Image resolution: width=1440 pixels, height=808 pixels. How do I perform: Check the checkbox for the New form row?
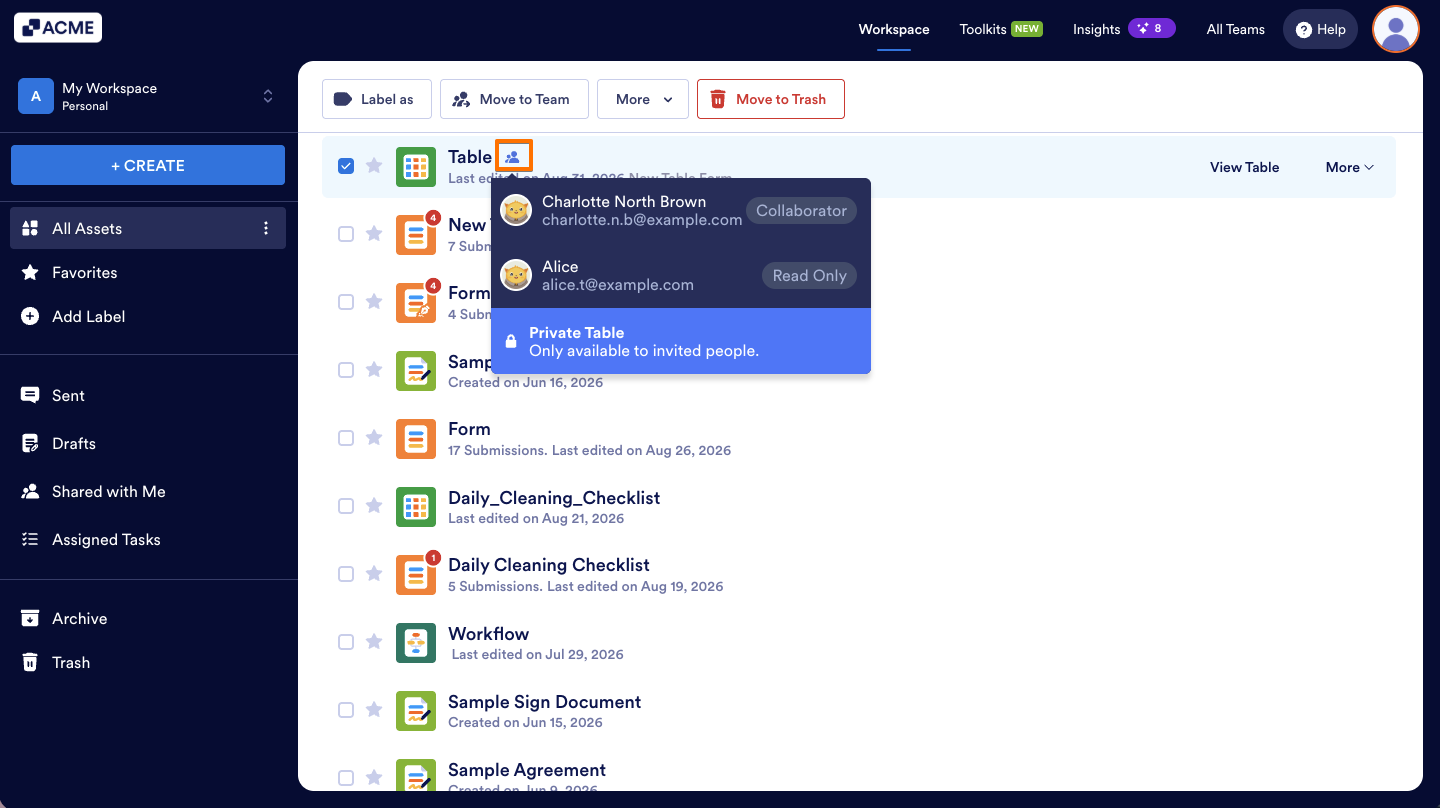tap(346, 234)
